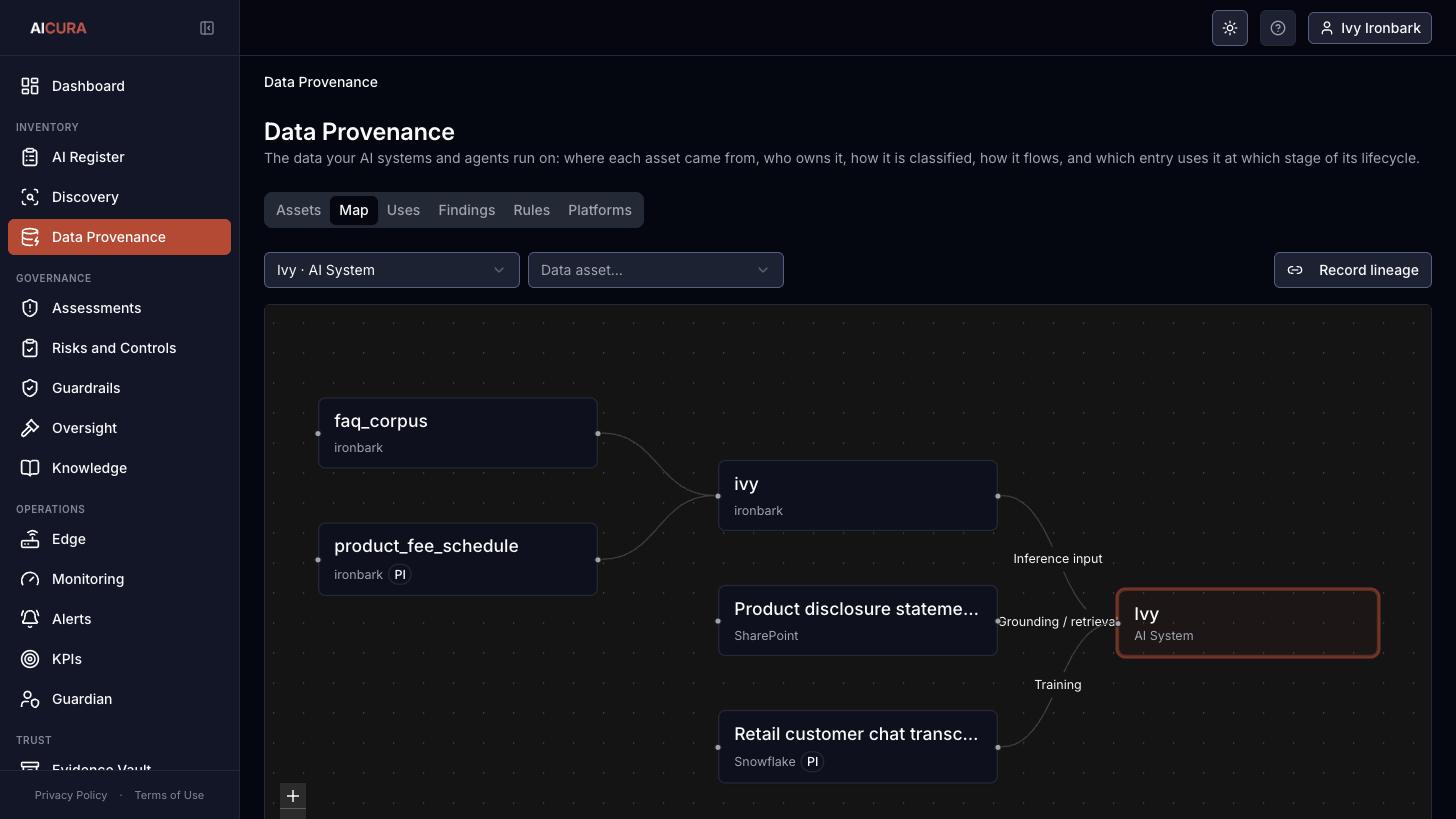
Task: Click the Inference input edge label
Action: 1058,559
